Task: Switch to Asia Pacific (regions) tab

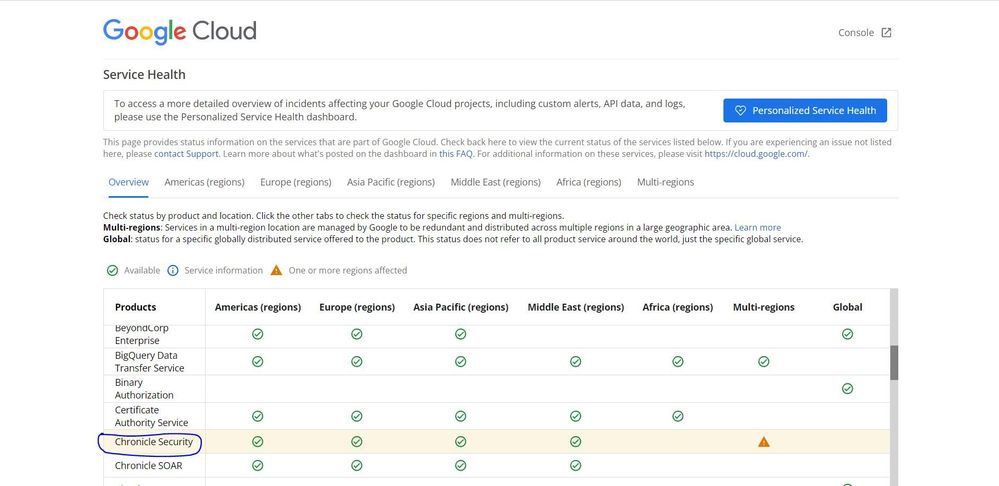Action: tap(391, 182)
